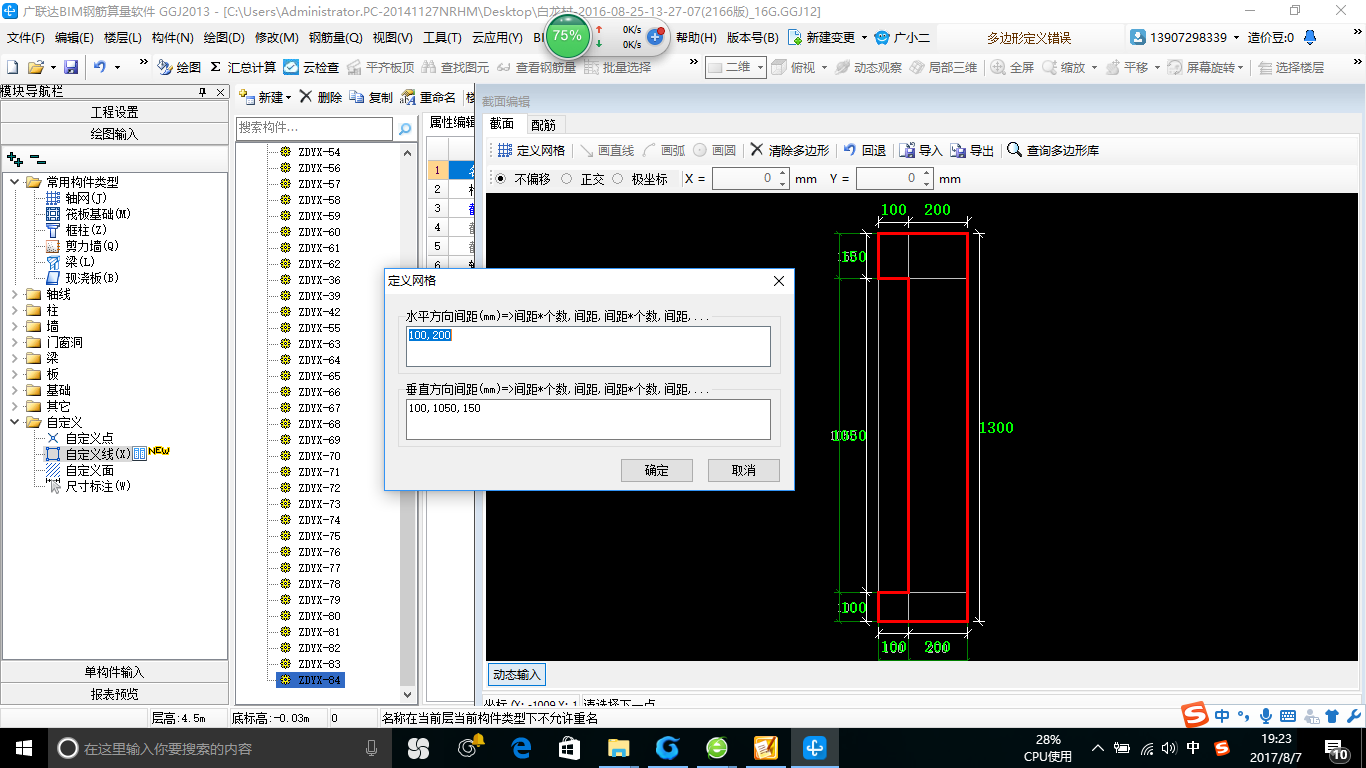1366x768 pixels.
Task: Click the 导出 export icon
Action: [958, 150]
